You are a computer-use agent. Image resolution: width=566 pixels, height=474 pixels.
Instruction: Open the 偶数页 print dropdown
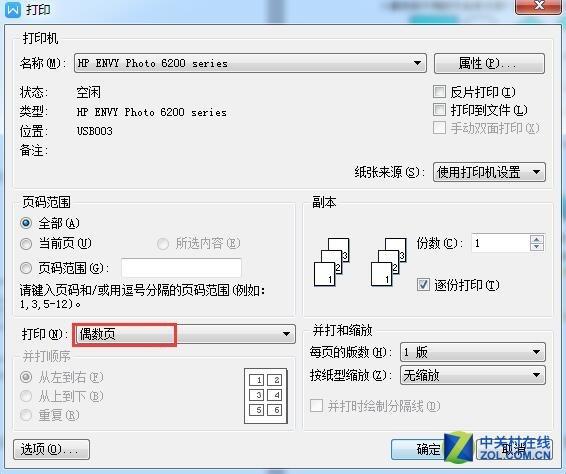(184, 334)
